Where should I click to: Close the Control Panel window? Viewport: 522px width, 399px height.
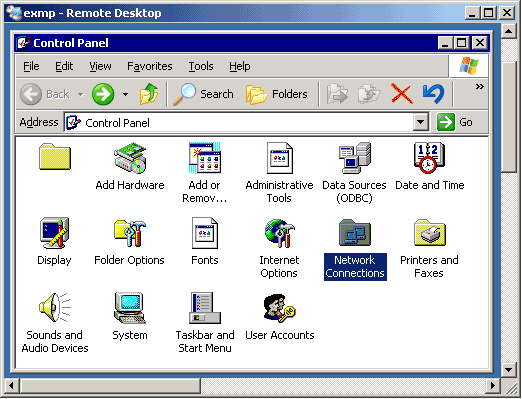point(480,43)
